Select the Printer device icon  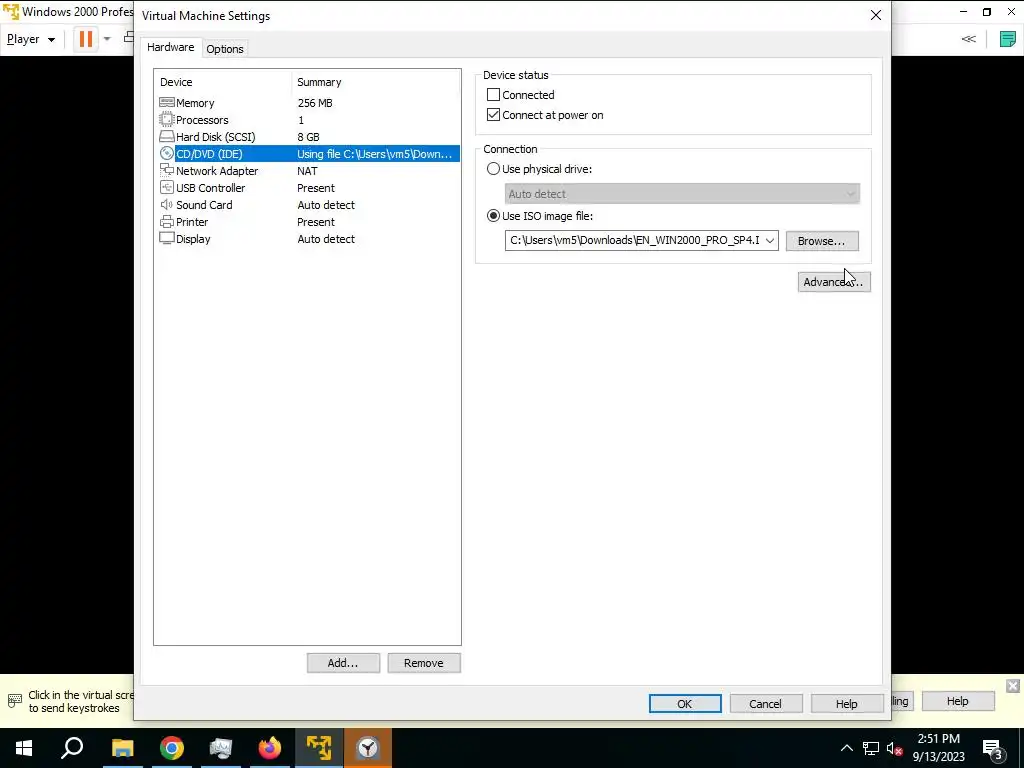coord(167,221)
